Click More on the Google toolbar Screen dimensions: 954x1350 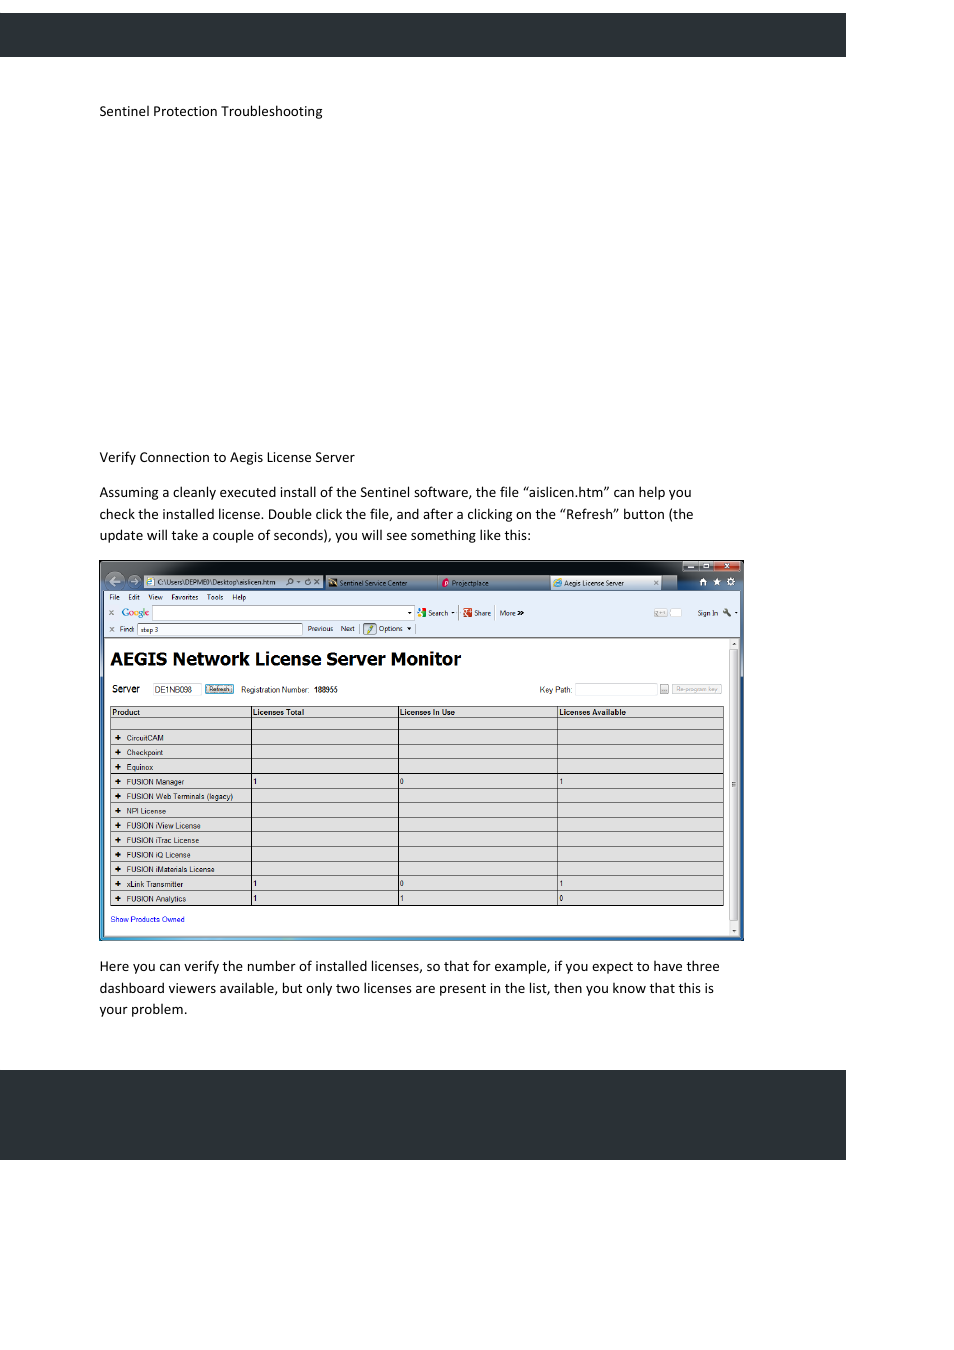pos(512,613)
